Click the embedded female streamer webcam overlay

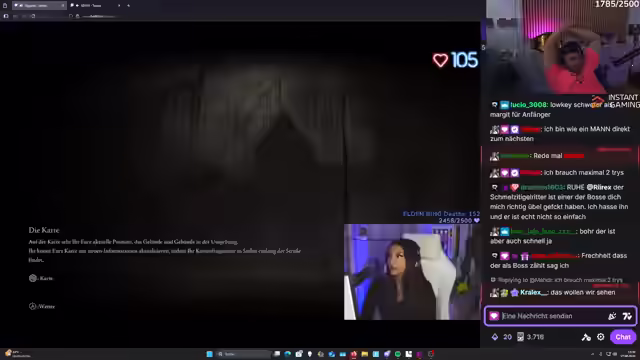[x=412, y=272]
